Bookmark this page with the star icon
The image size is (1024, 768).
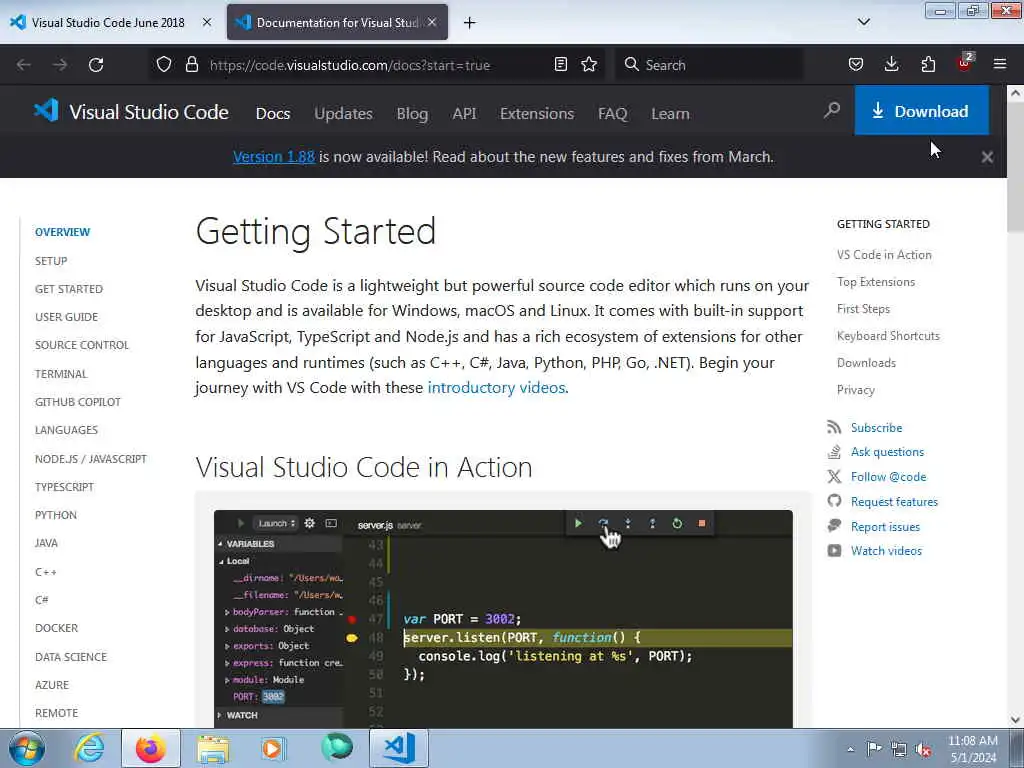click(x=589, y=65)
